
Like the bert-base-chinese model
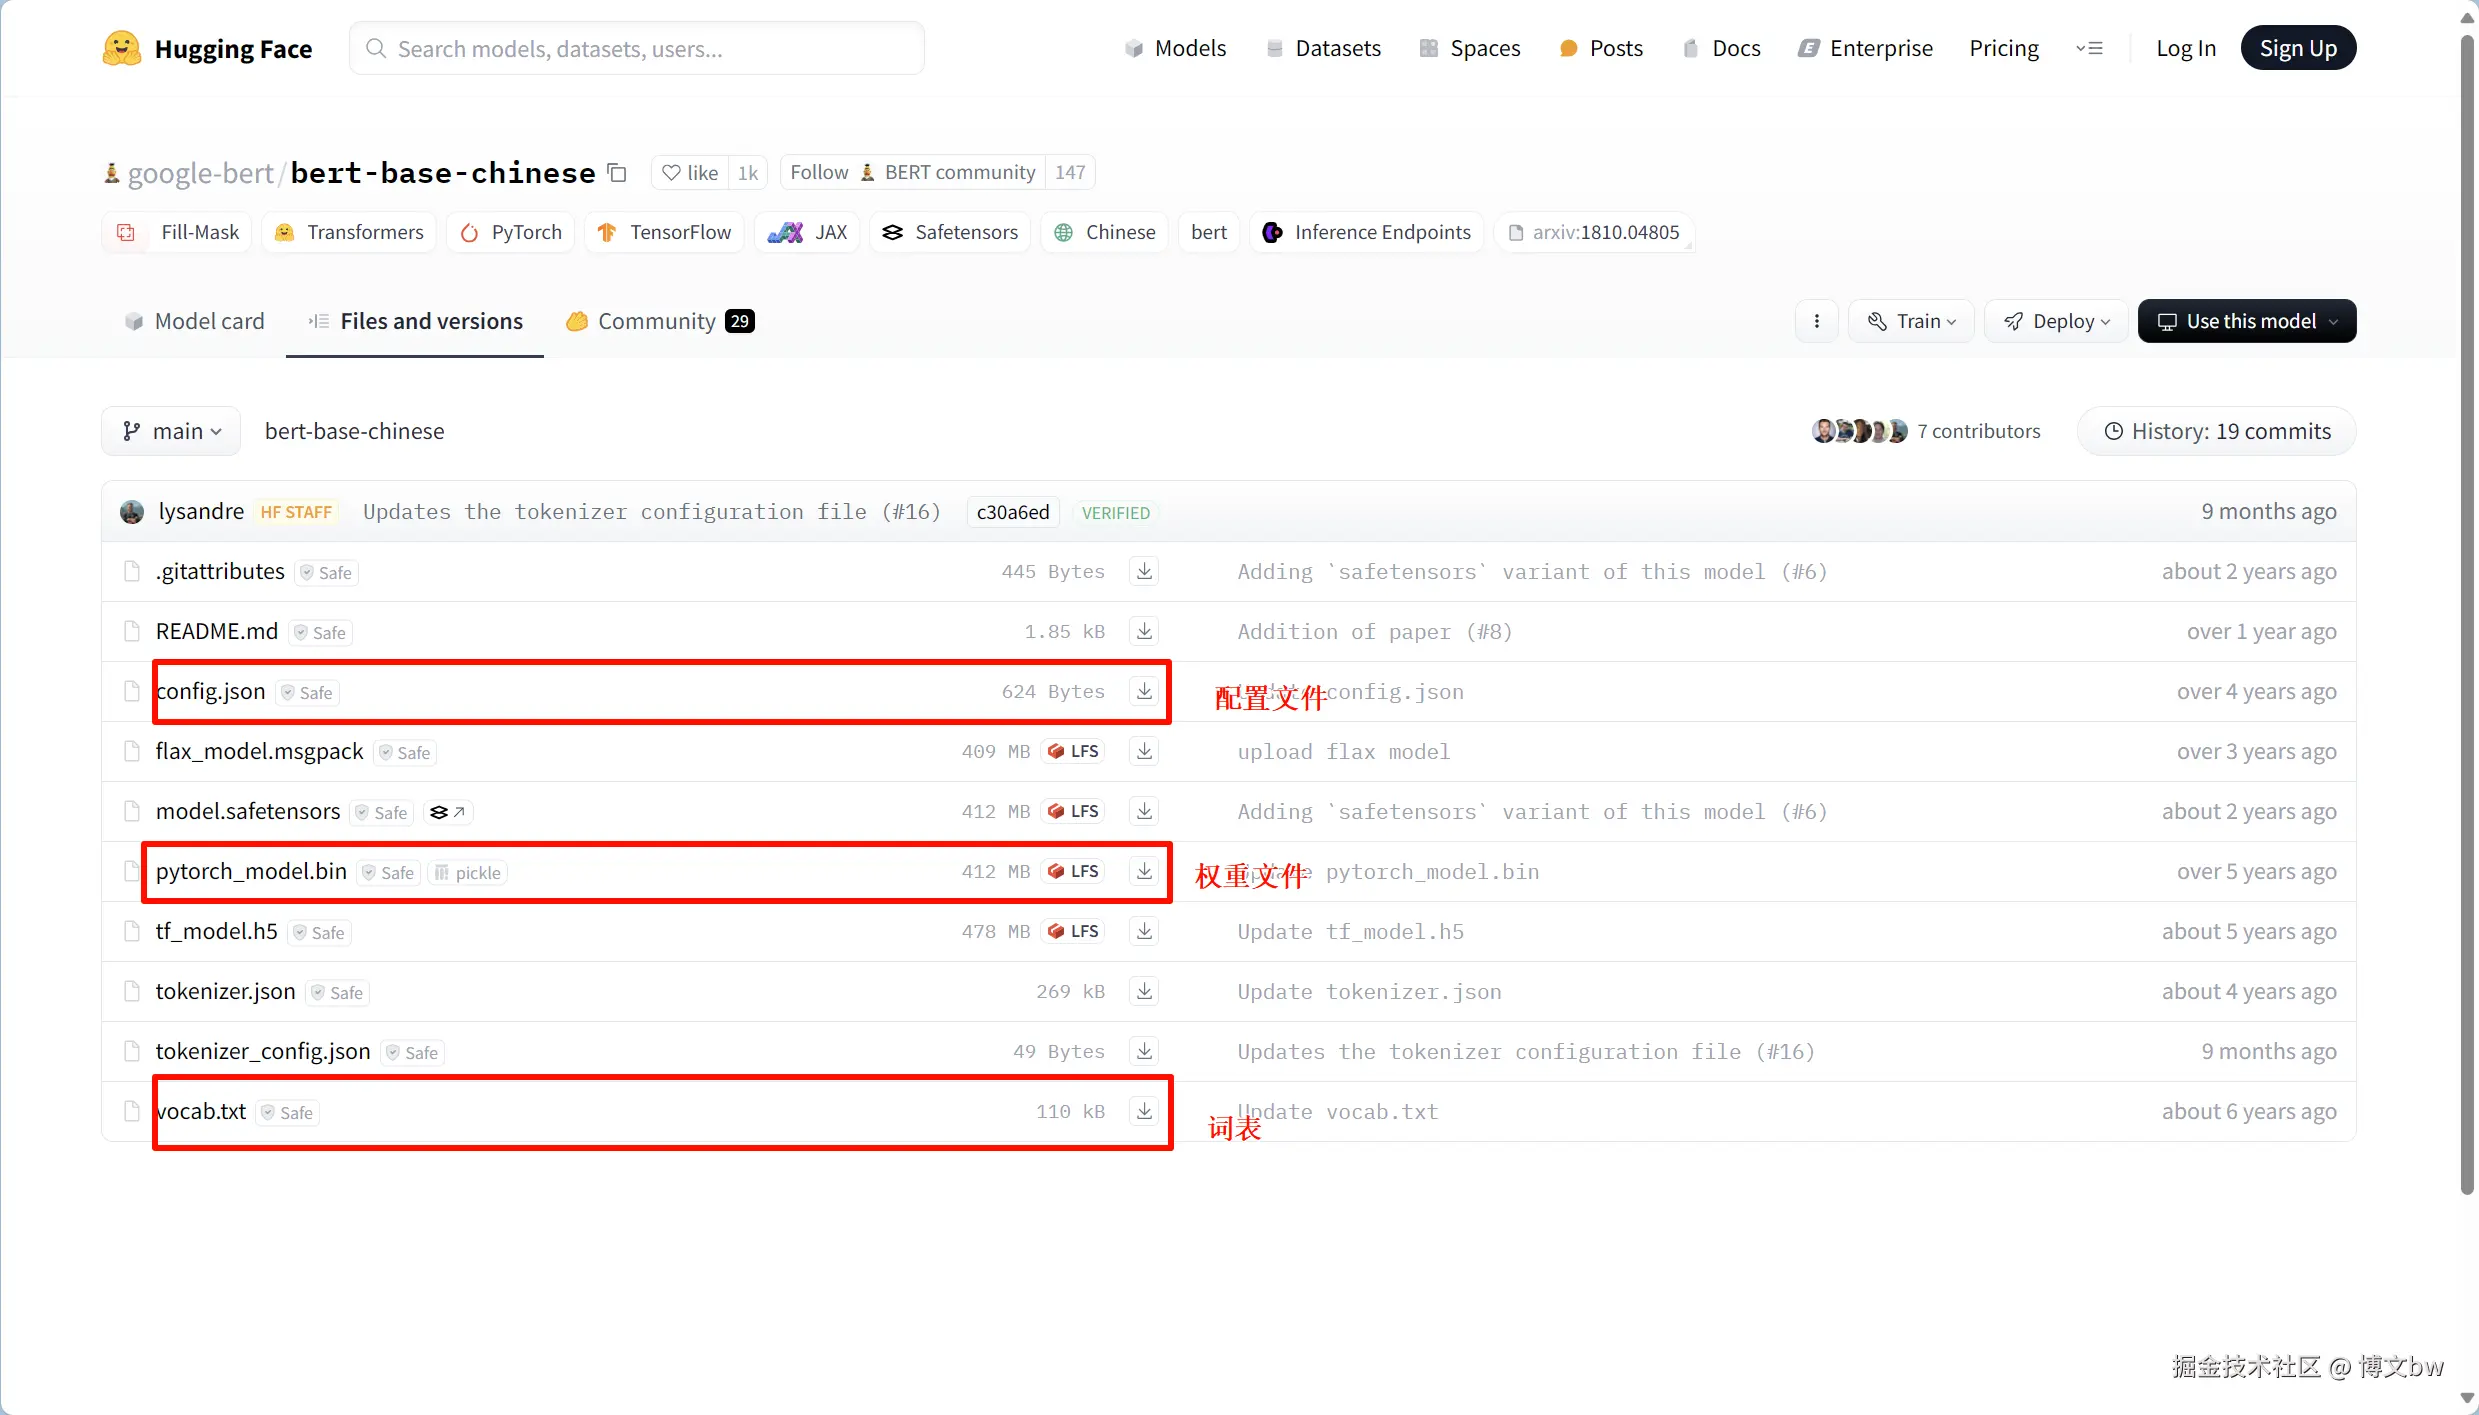click(690, 173)
